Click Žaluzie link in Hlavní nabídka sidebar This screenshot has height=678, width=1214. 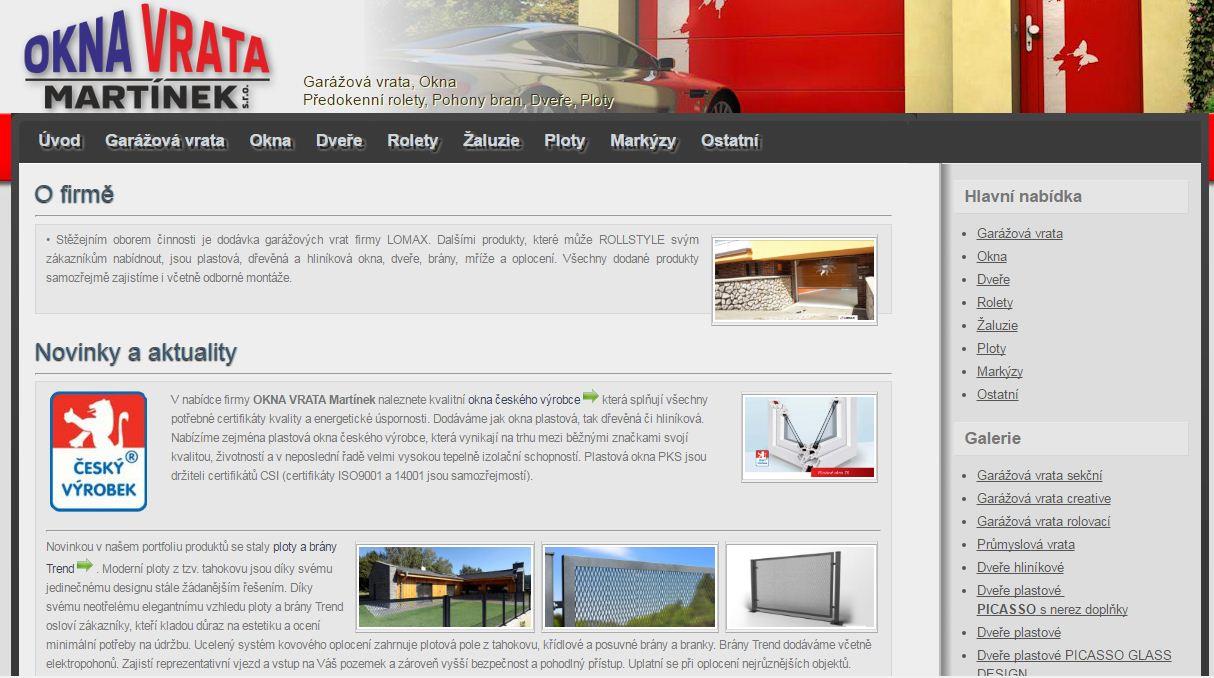[x=997, y=326]
